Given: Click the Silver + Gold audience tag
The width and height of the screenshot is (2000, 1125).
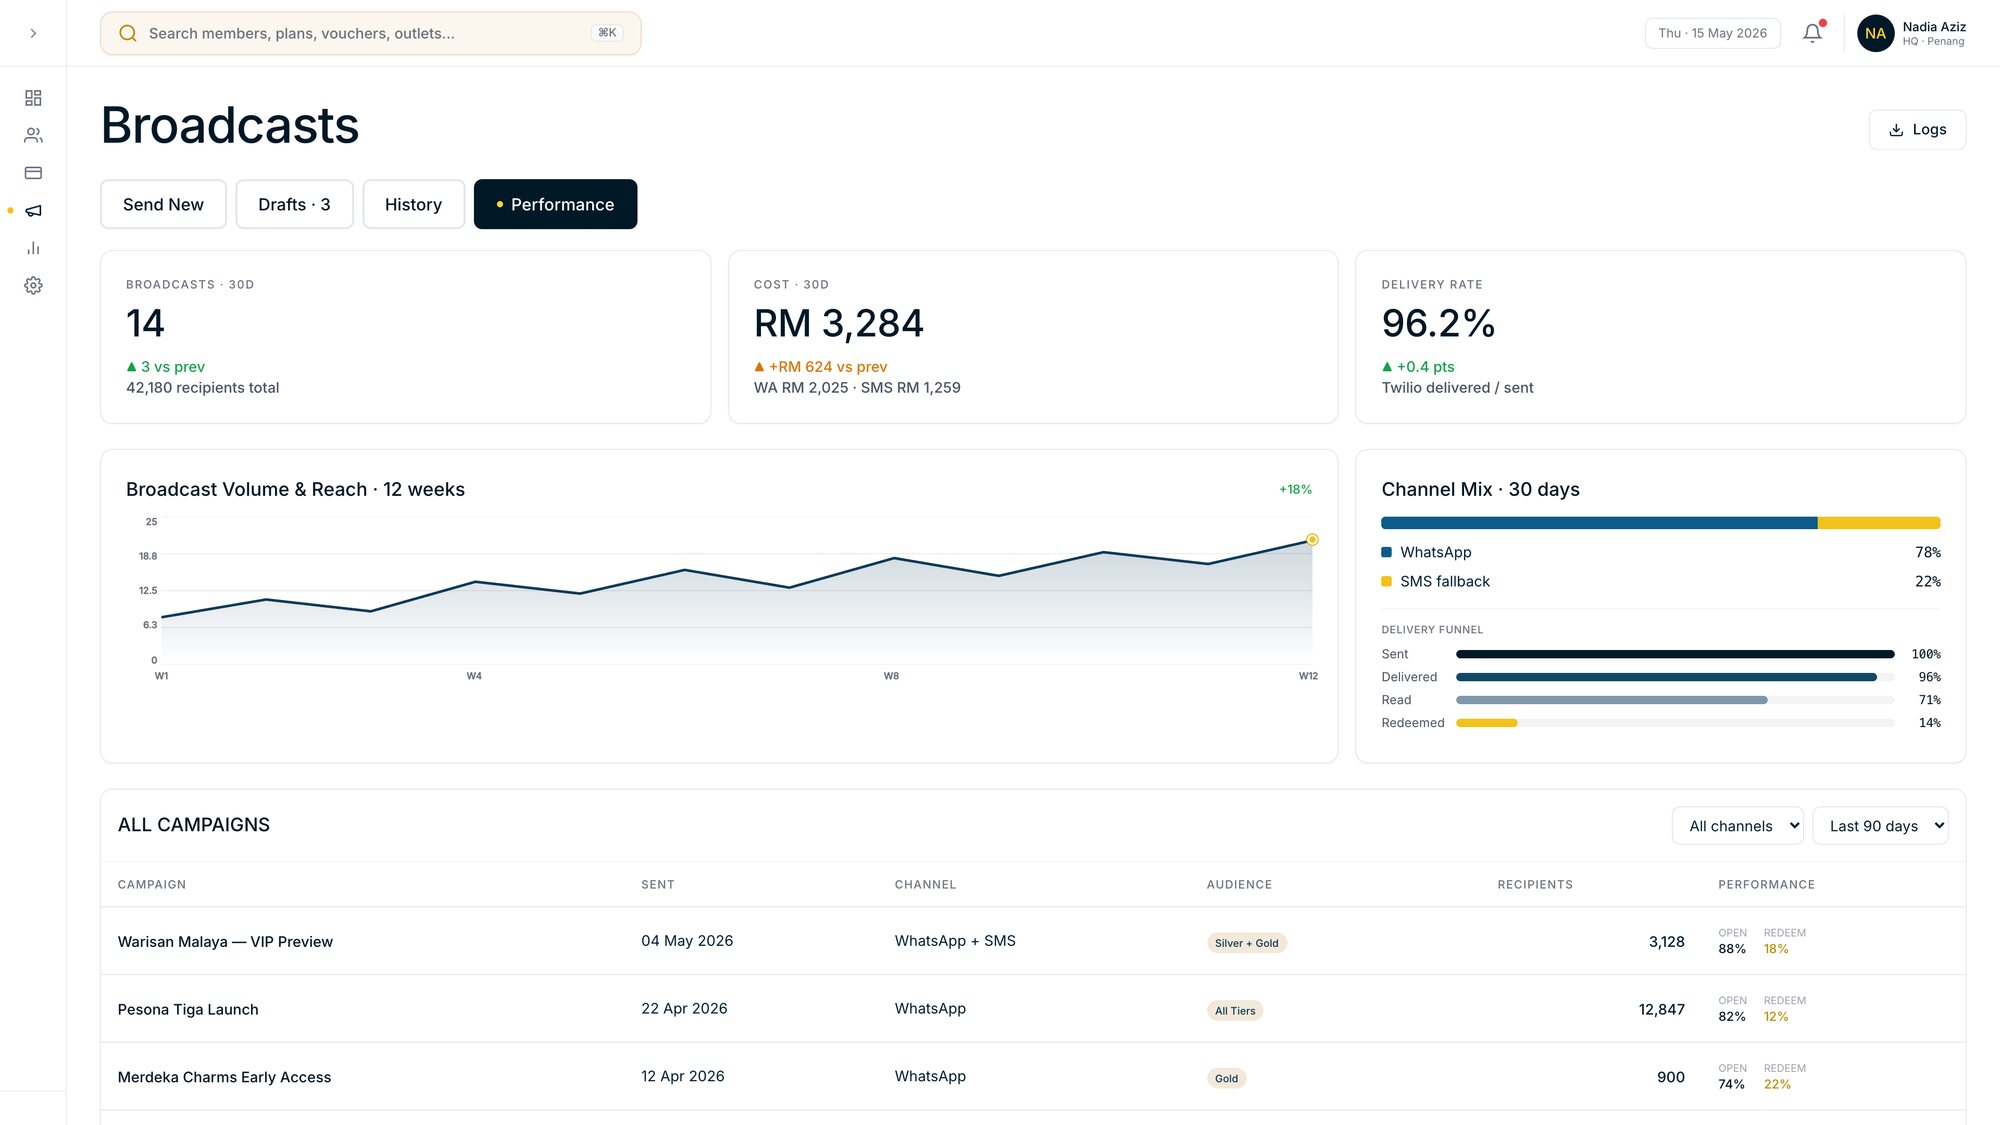Looking at the screenshot, I should pyautogui.click(x=1246, y=943).
